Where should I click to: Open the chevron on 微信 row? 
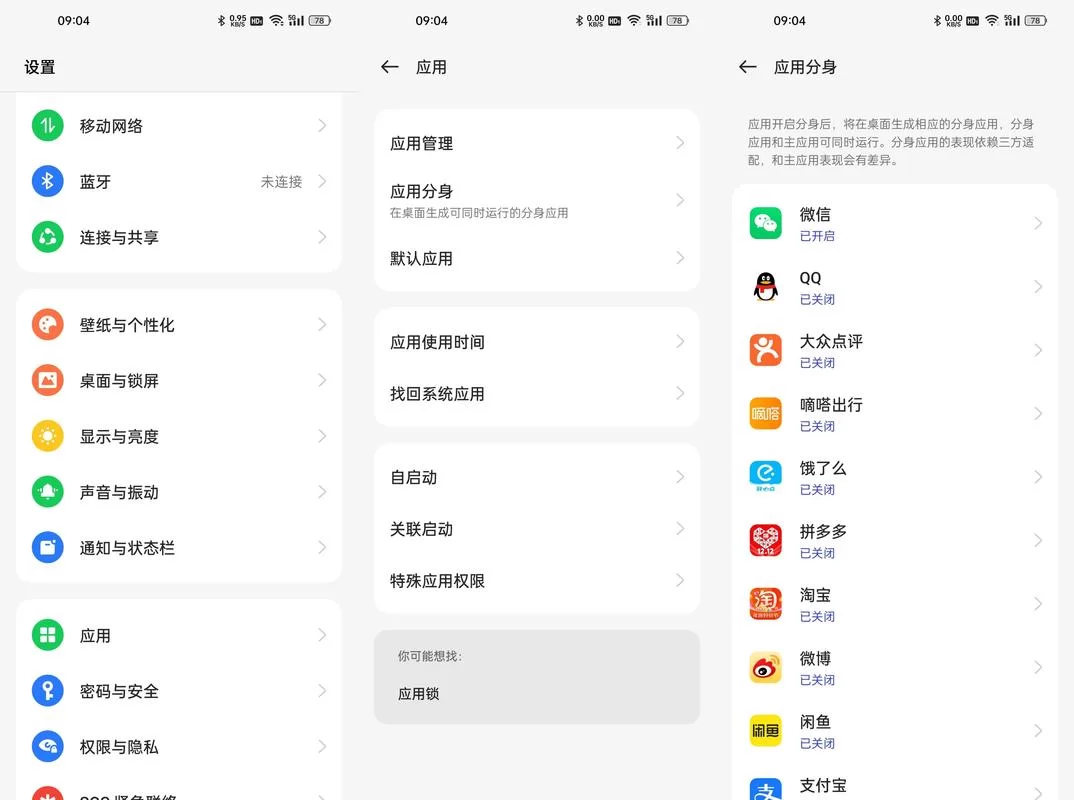(1038, 223)
